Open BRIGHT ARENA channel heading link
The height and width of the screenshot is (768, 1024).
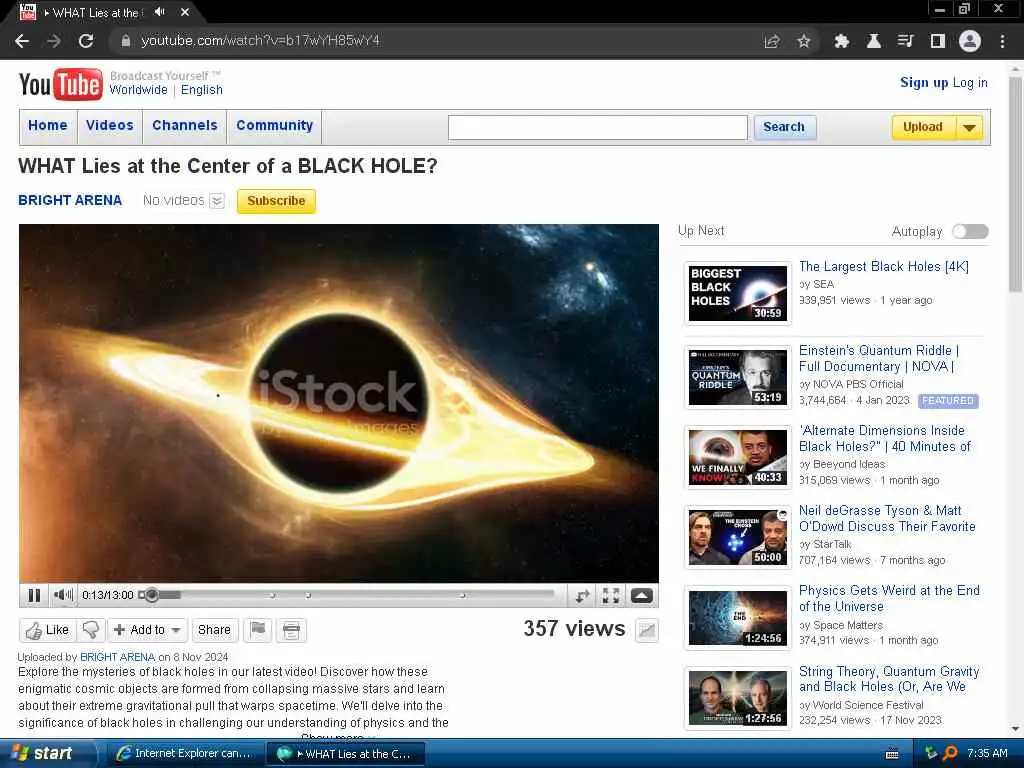70,200
